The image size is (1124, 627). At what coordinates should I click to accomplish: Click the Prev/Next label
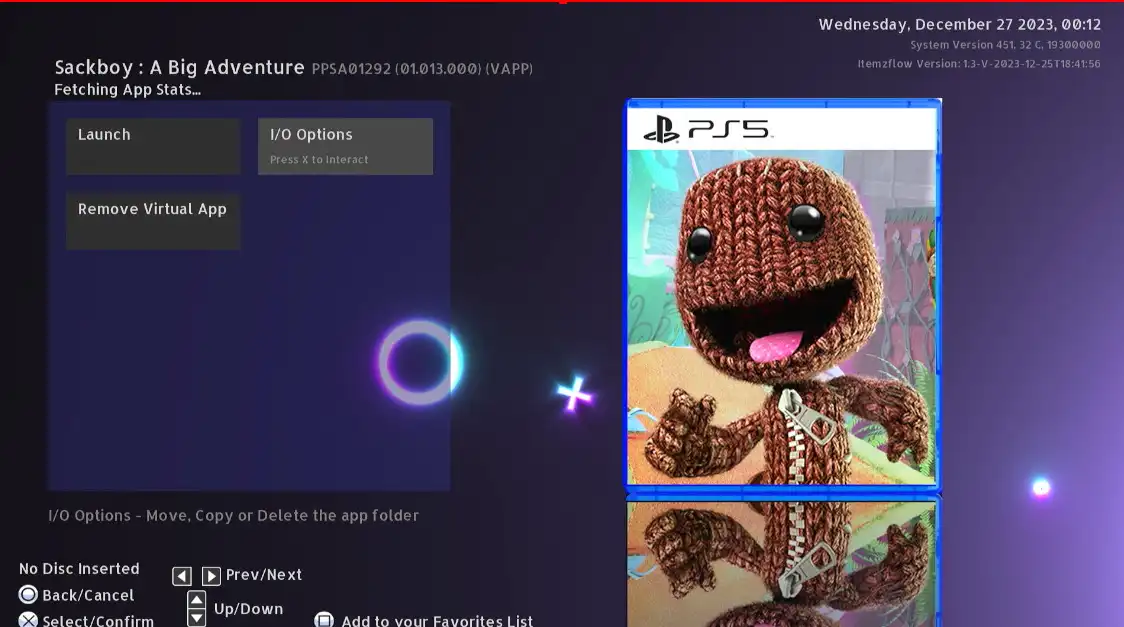(264, 575)
